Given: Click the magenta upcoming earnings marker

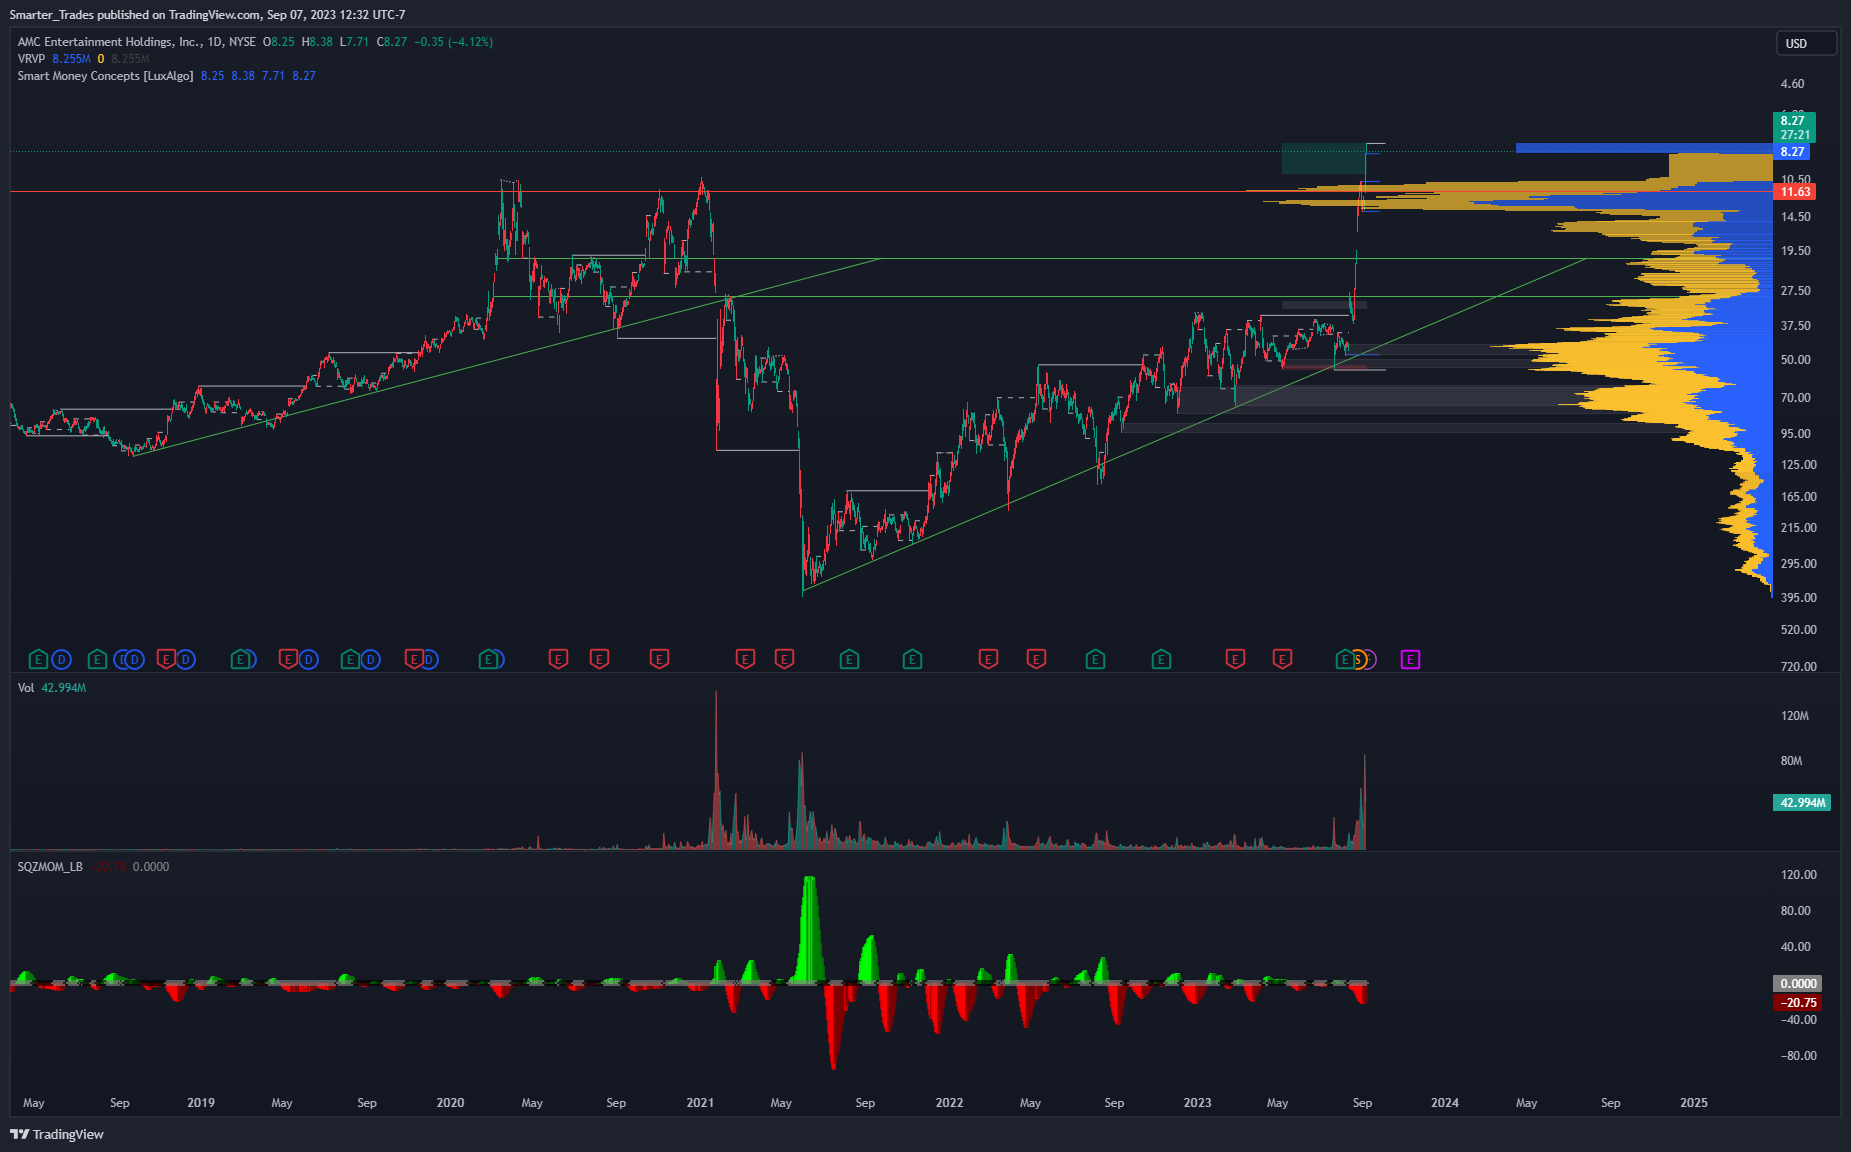Looking at the screenshot, I should [x=1410, y=659].
